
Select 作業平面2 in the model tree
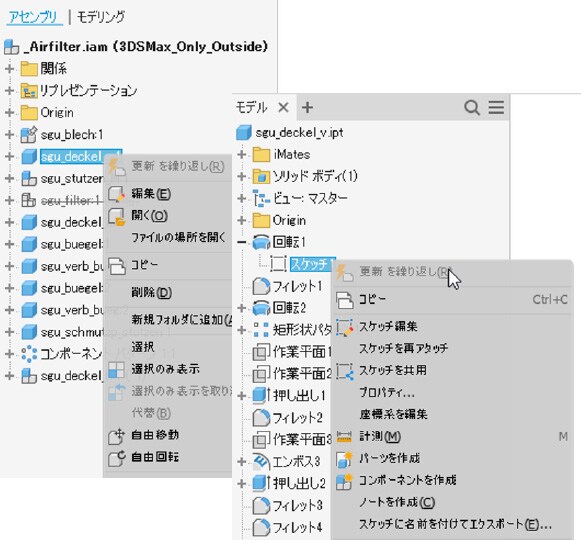tap(302, 374)
